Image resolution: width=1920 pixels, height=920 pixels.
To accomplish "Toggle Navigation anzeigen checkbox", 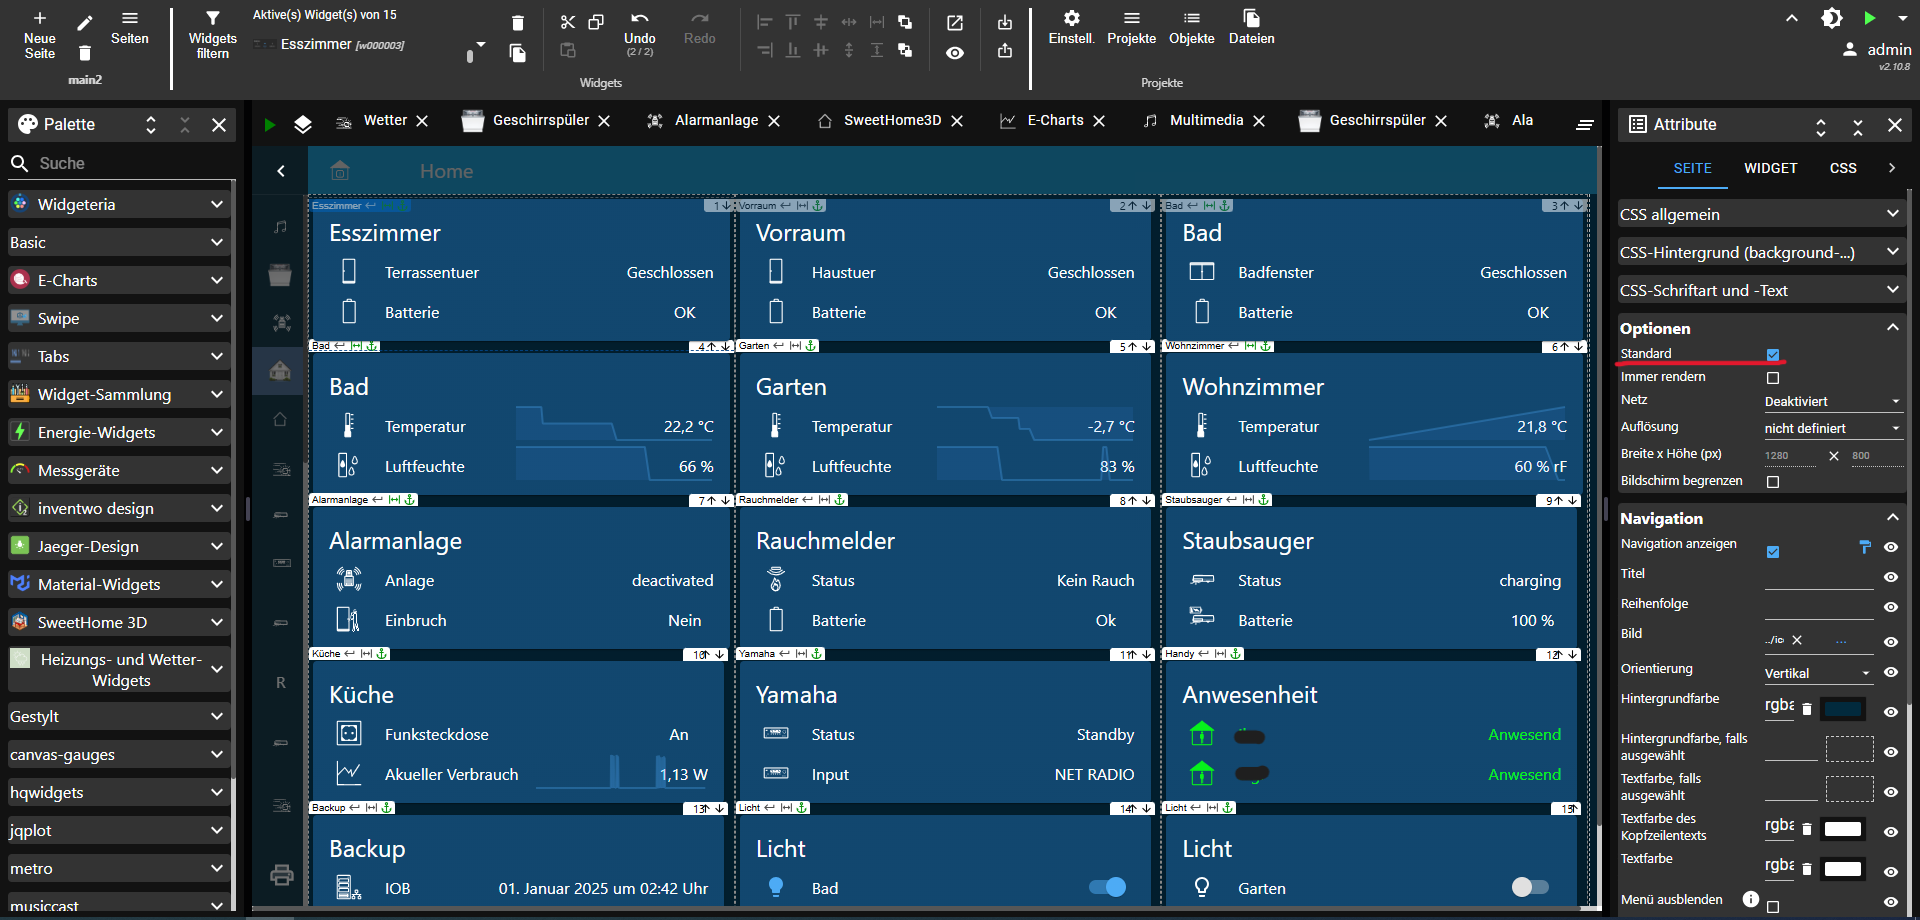I will (x=1773, y=552).
